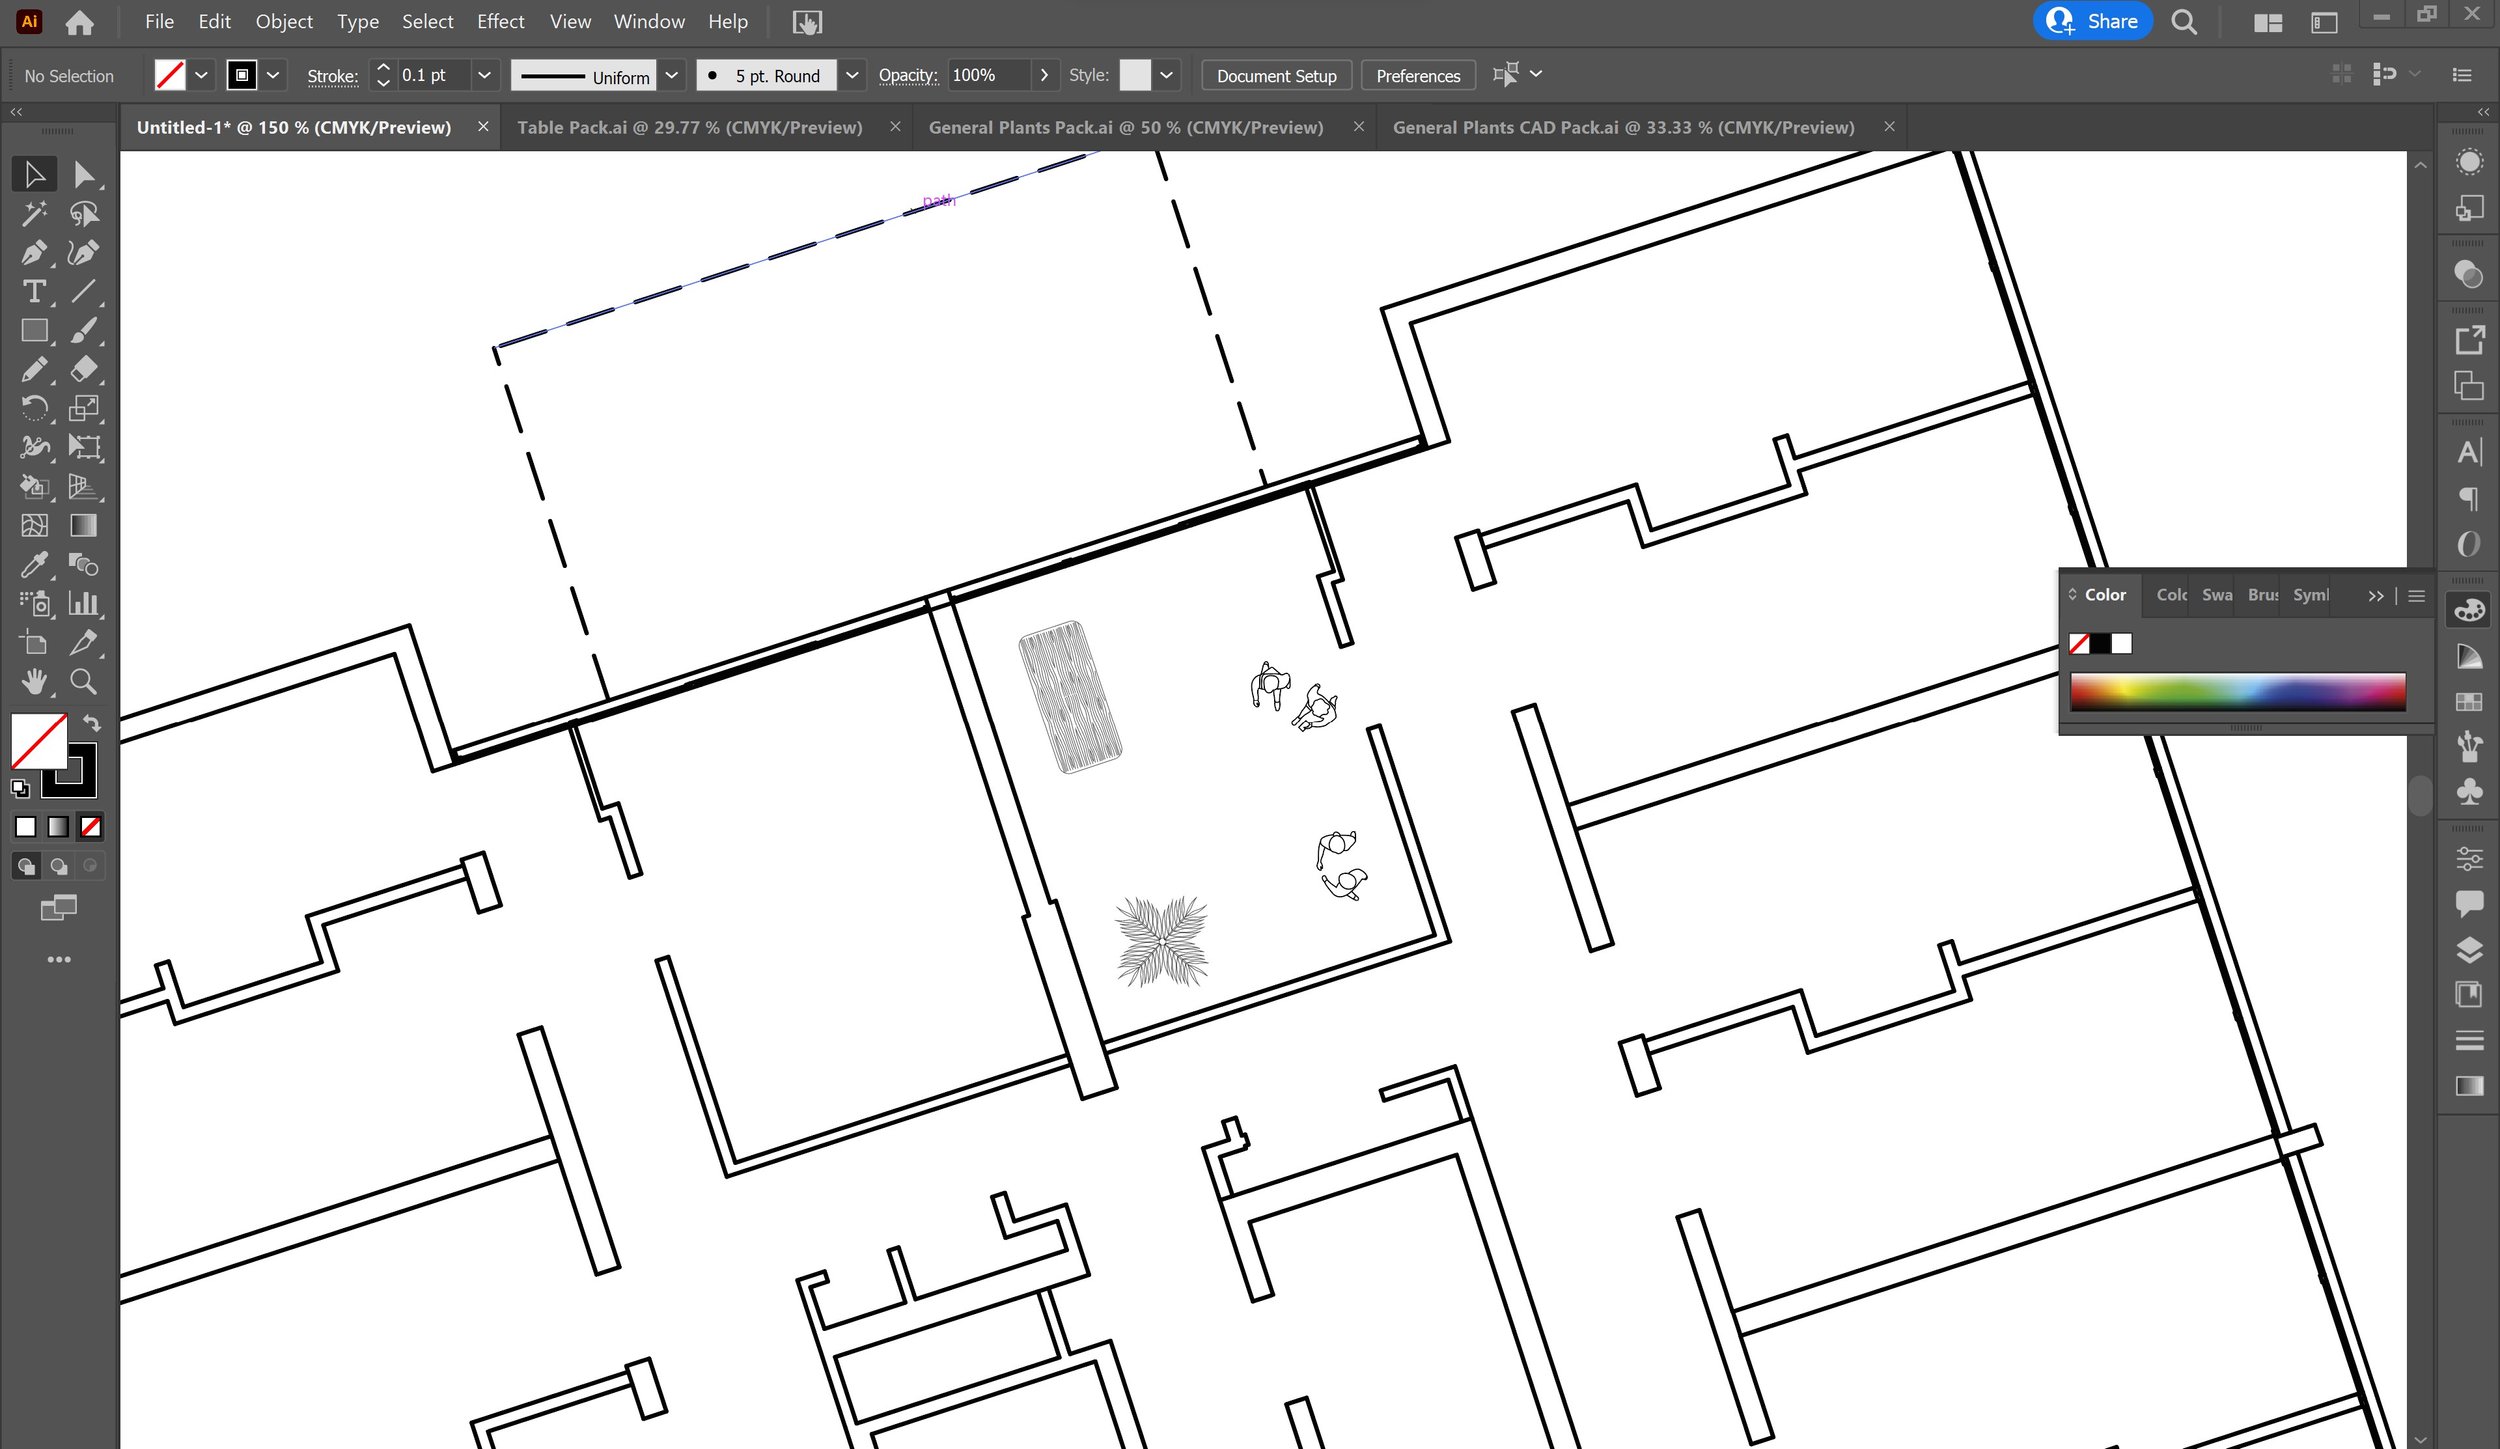Screen dimensions: 2500x1449
Task: Select the Line Segment tool
Action: click(x=84, y=291)
